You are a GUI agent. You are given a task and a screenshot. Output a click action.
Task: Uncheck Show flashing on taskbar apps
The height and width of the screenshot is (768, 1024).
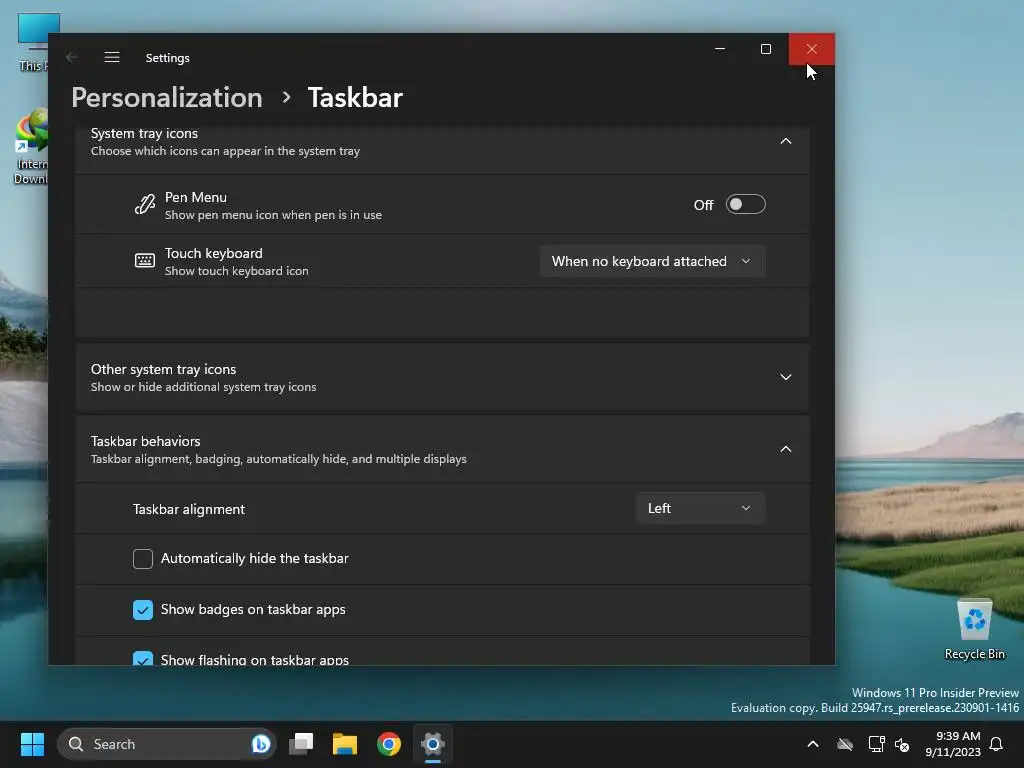[143, 658]
